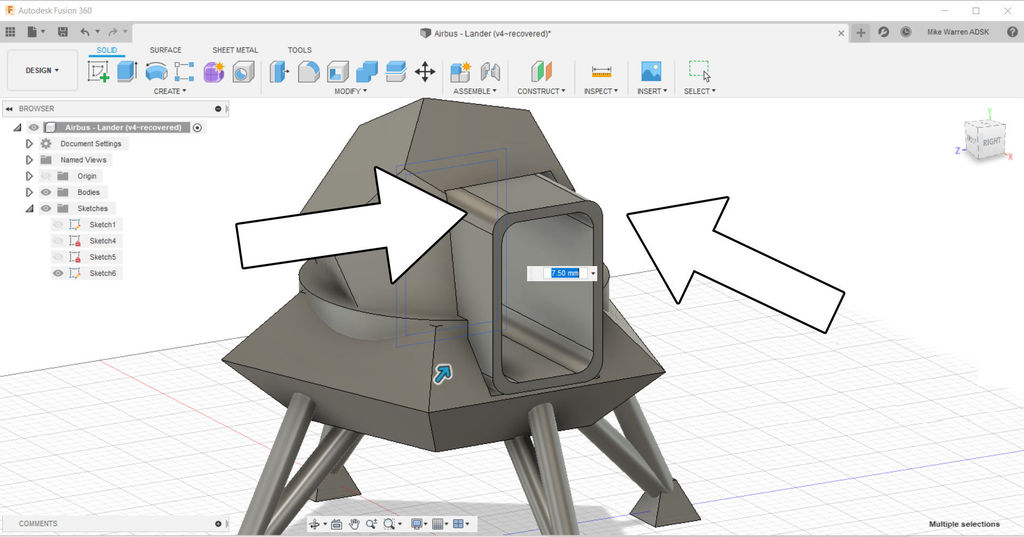The image size is (1024, 537).
Task: Click the Save icon
Action: pyautogui.click(x=61, y=32)
